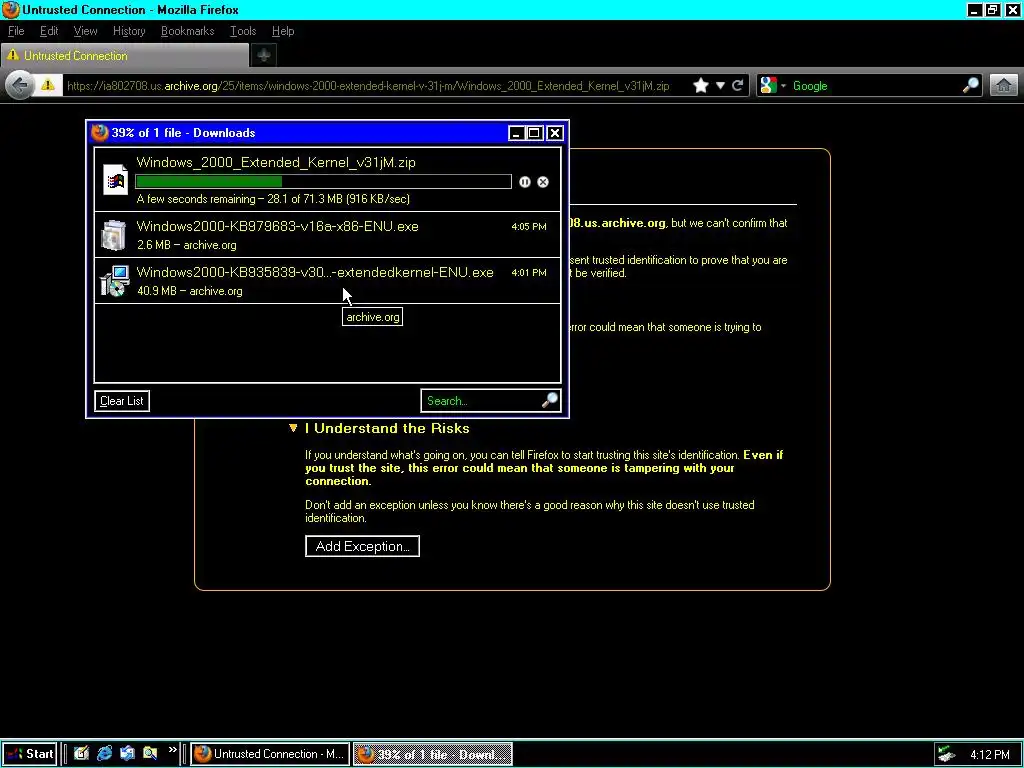Expand the quick launch overflow chevron

172,750
